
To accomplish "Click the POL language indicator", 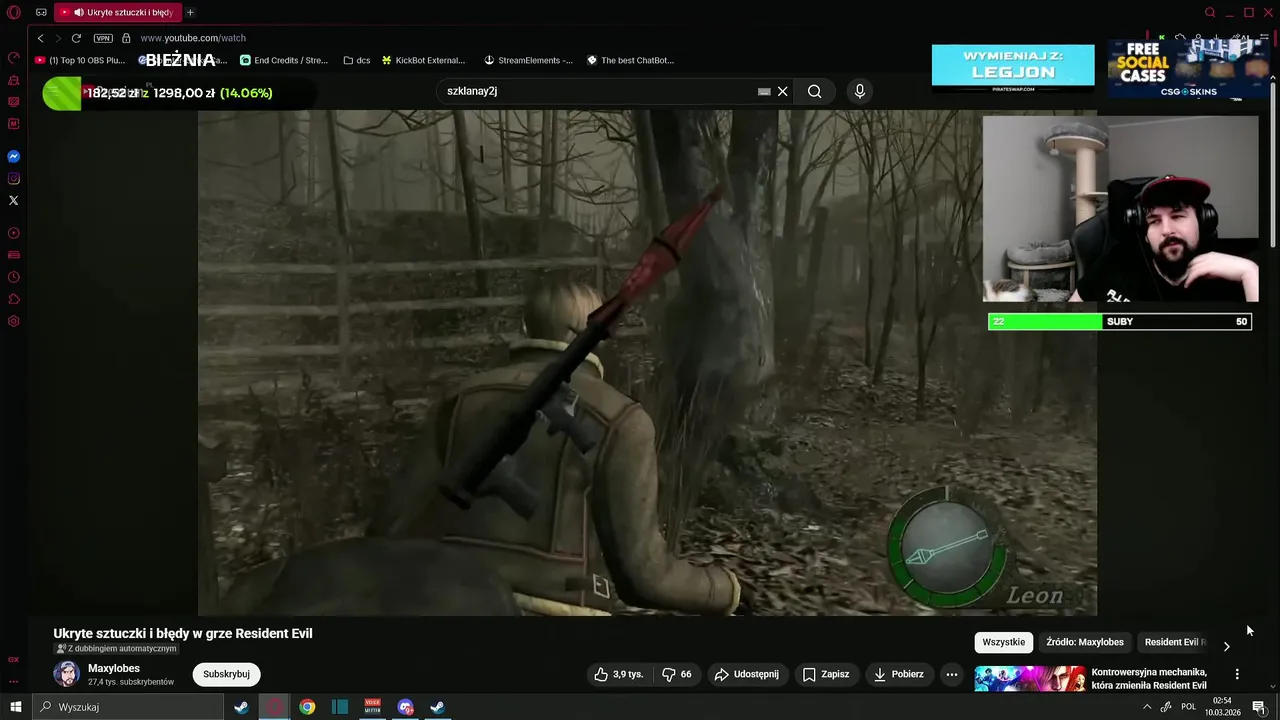I will point(1188,707).
